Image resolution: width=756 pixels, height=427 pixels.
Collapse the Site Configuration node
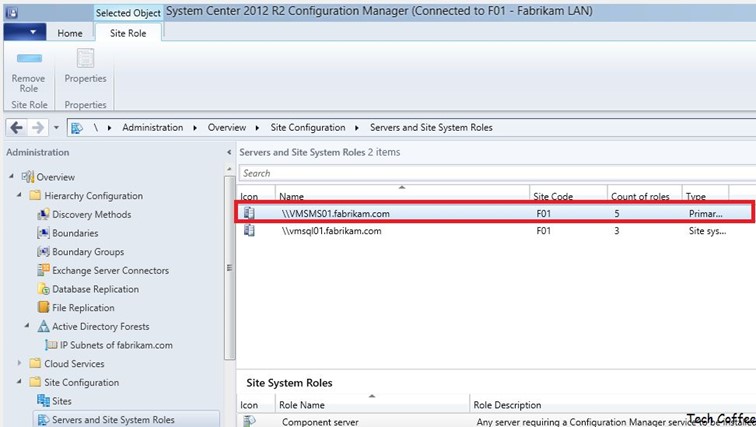19,382
